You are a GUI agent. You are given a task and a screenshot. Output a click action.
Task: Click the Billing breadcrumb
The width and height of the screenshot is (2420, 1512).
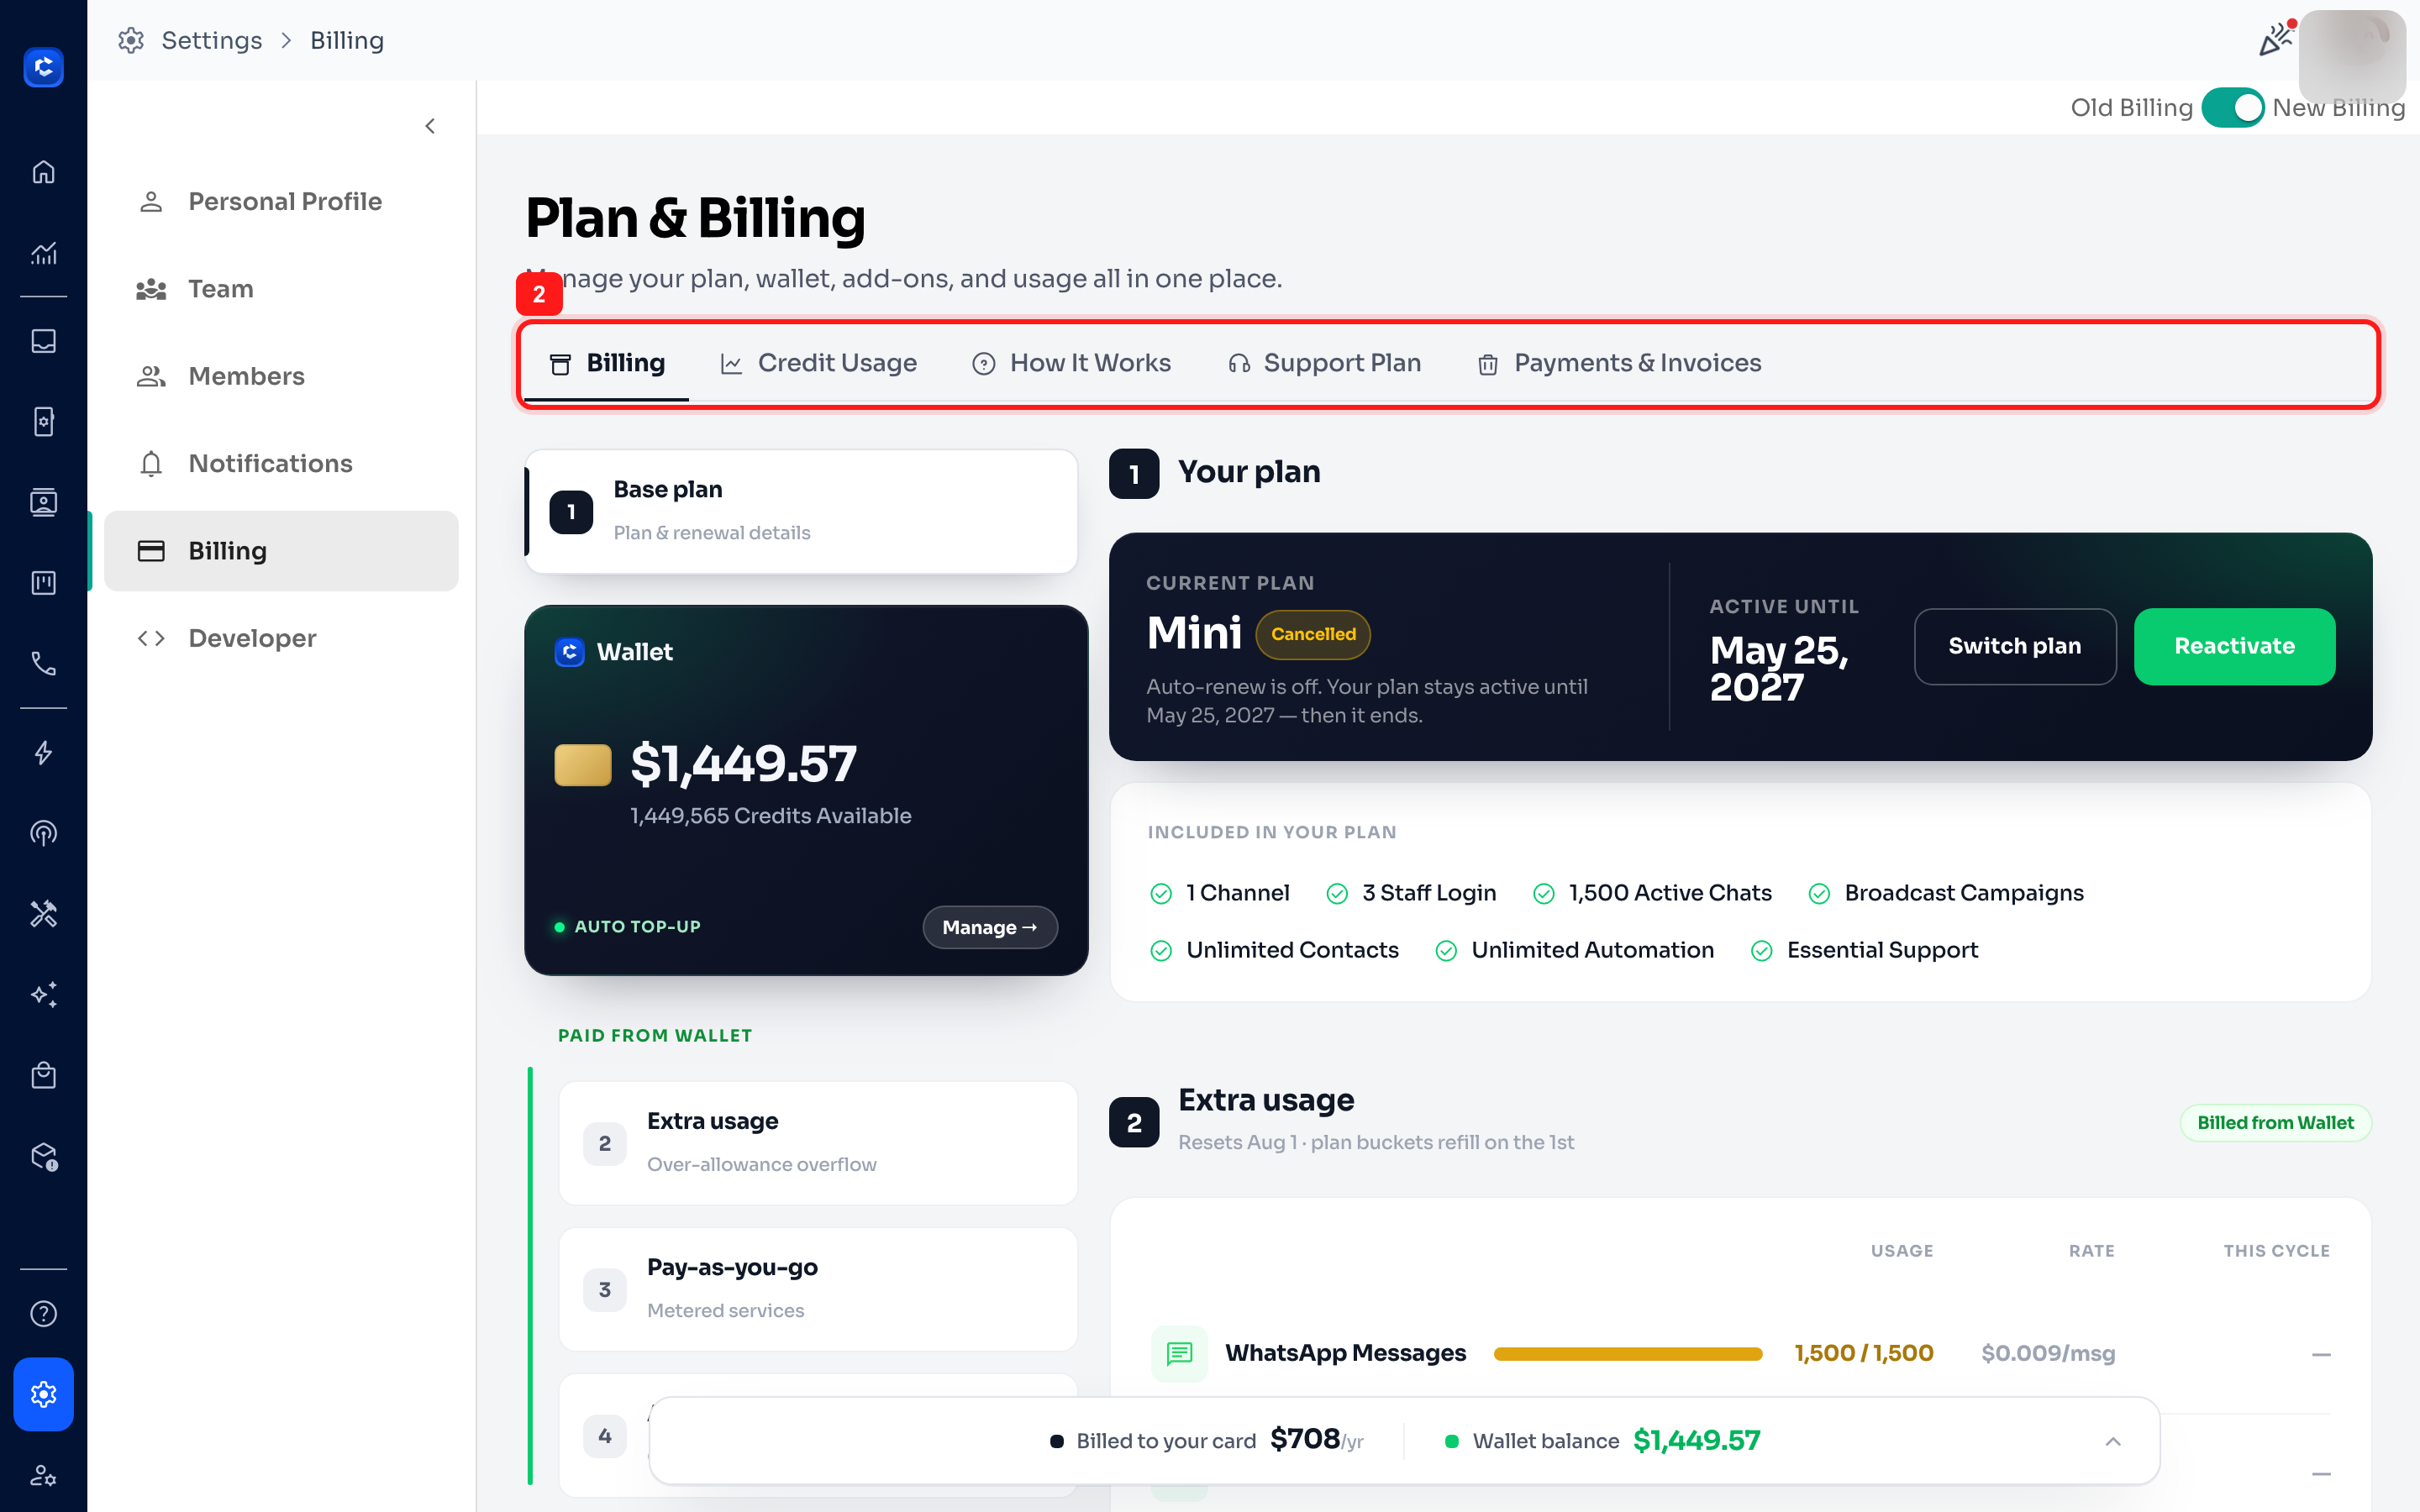coord(347,40)
